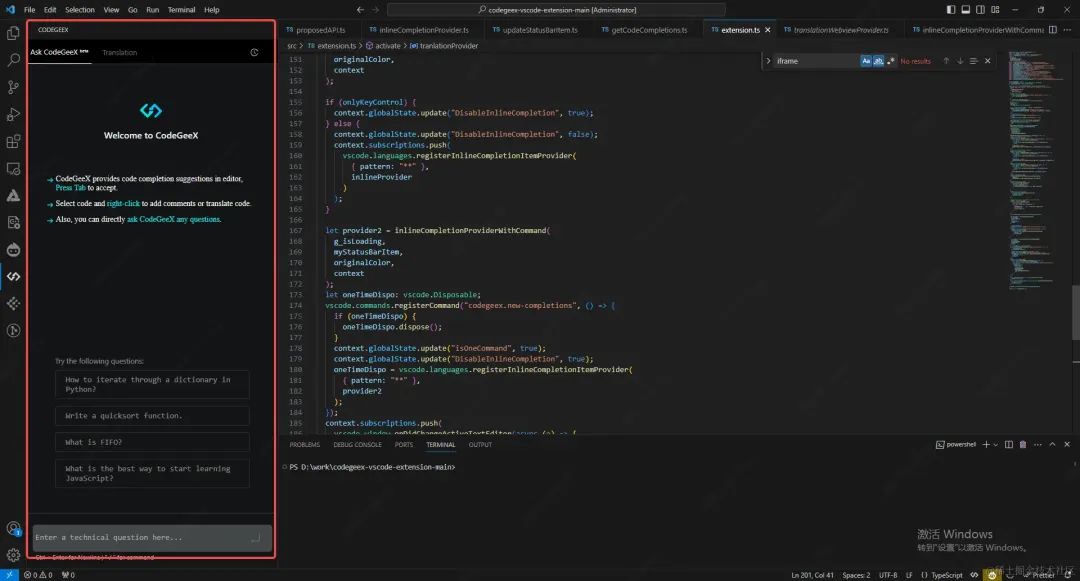
Task: Select the CodeGeeX activity bar icon
Action: [13, 277]
